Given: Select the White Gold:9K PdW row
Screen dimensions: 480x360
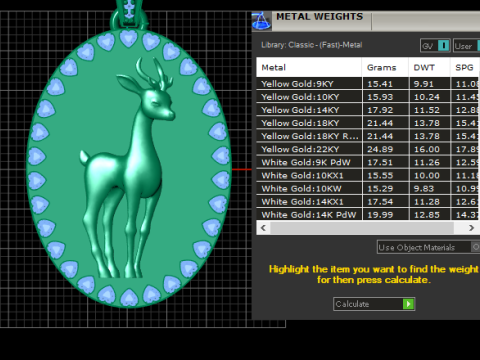Looking at the screenshot, I should tap(368, 162).
